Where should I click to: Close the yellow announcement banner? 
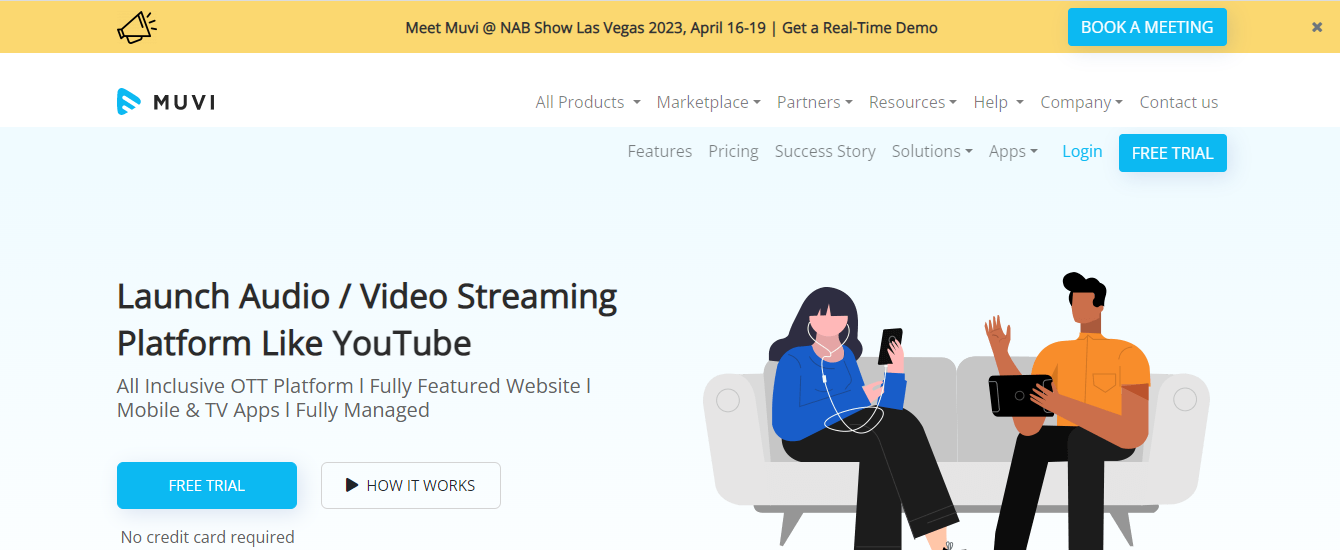coord(1317,27)
